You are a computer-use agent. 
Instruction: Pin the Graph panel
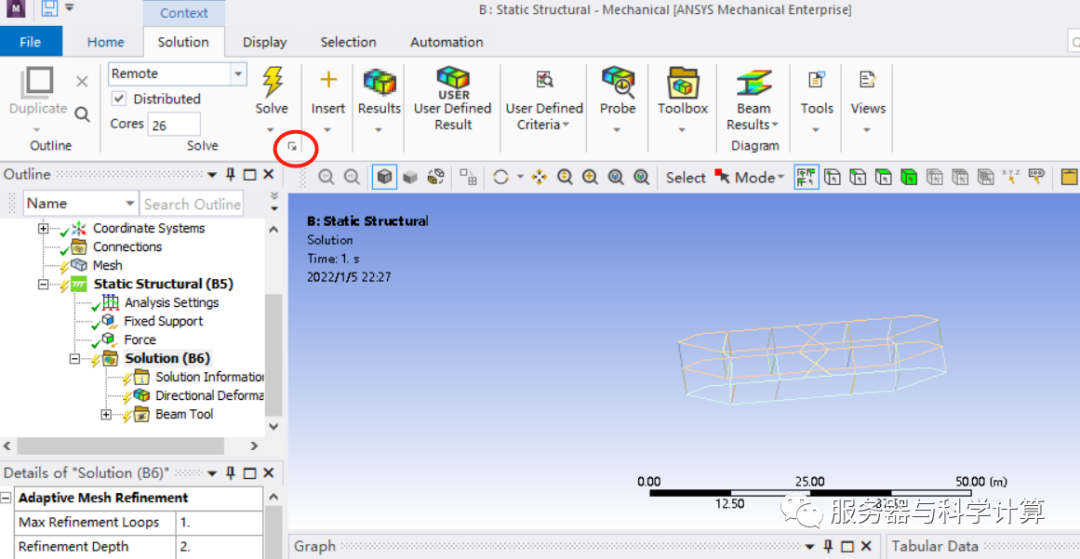(830, 546)
